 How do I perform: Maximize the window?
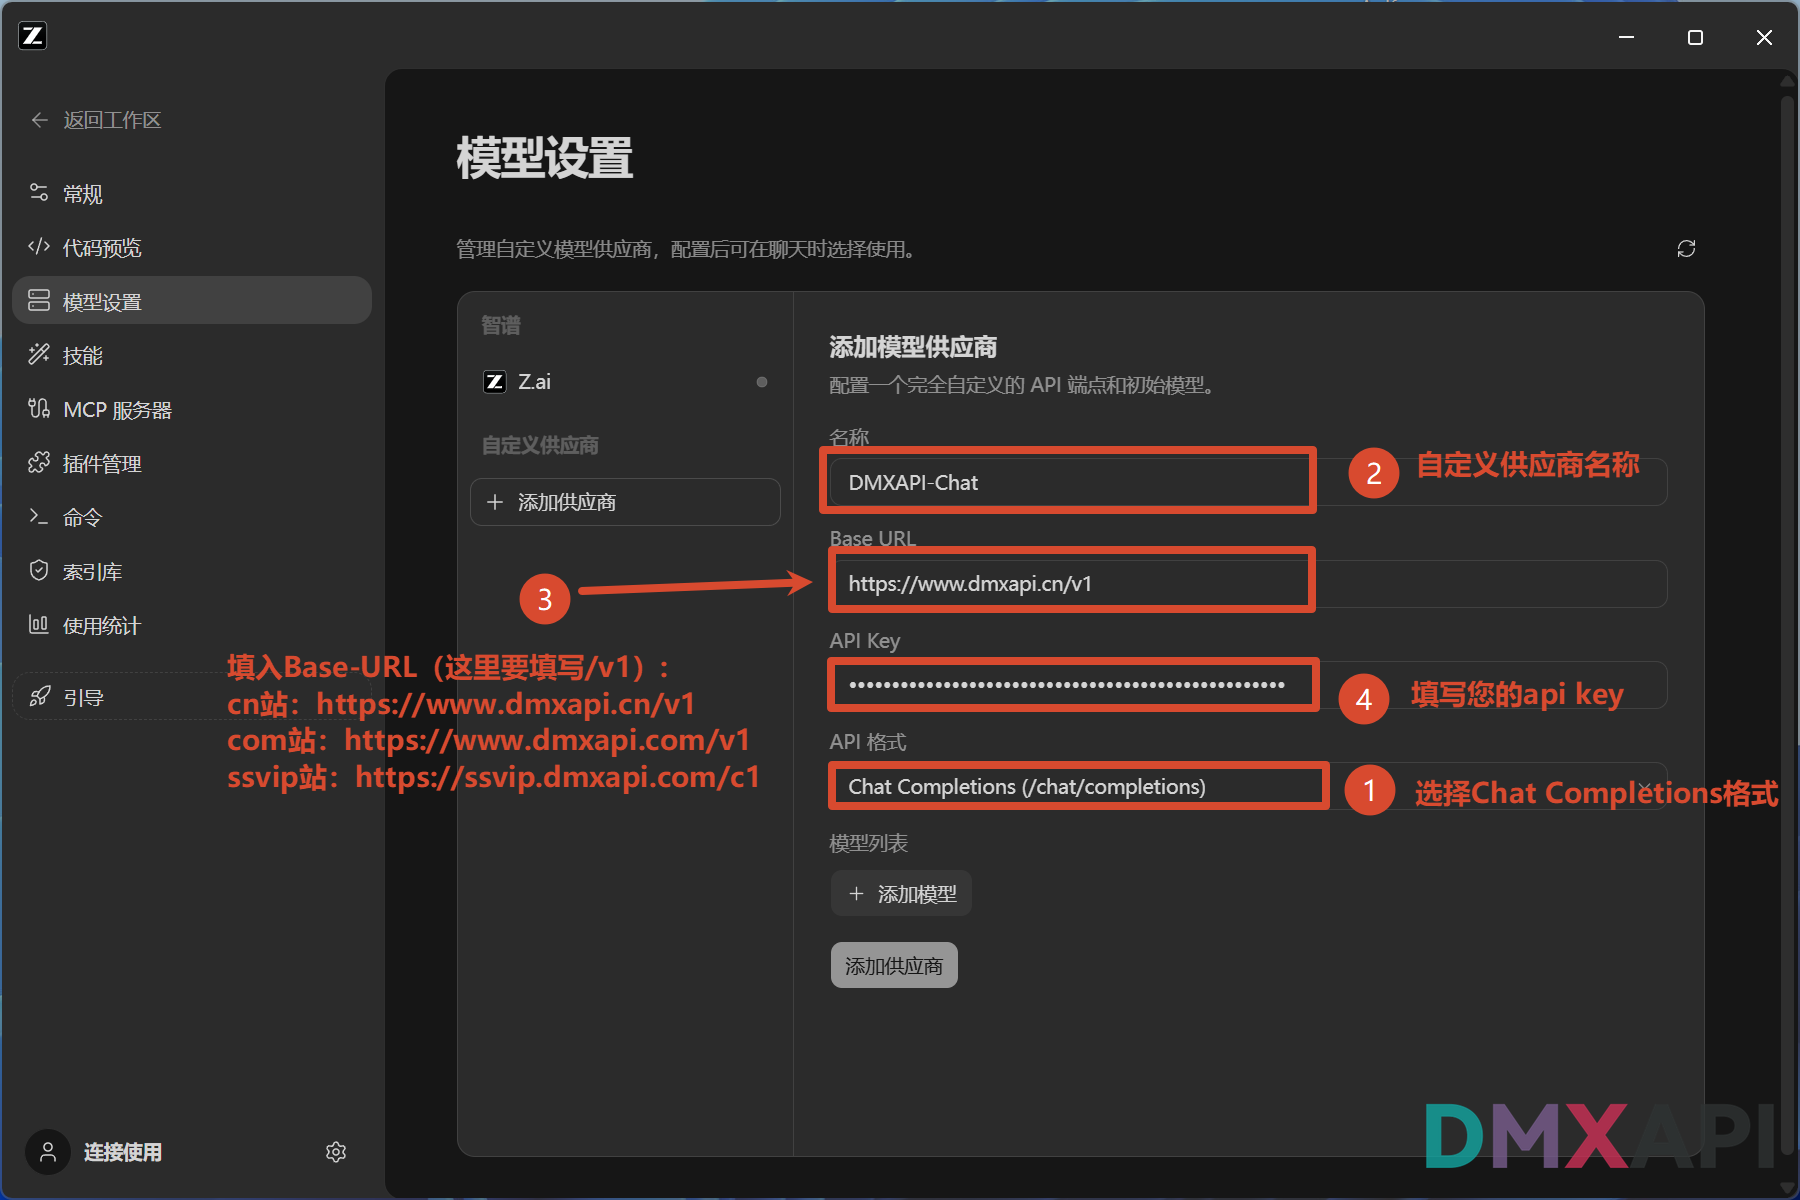(x=1695, y=37)
